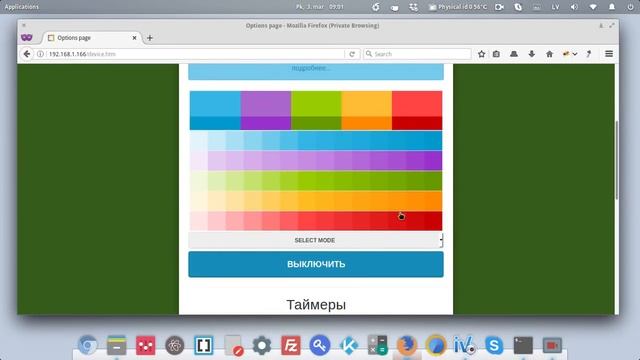
Task: Launch Skype from the dock
Action: [x=494, y=345]
